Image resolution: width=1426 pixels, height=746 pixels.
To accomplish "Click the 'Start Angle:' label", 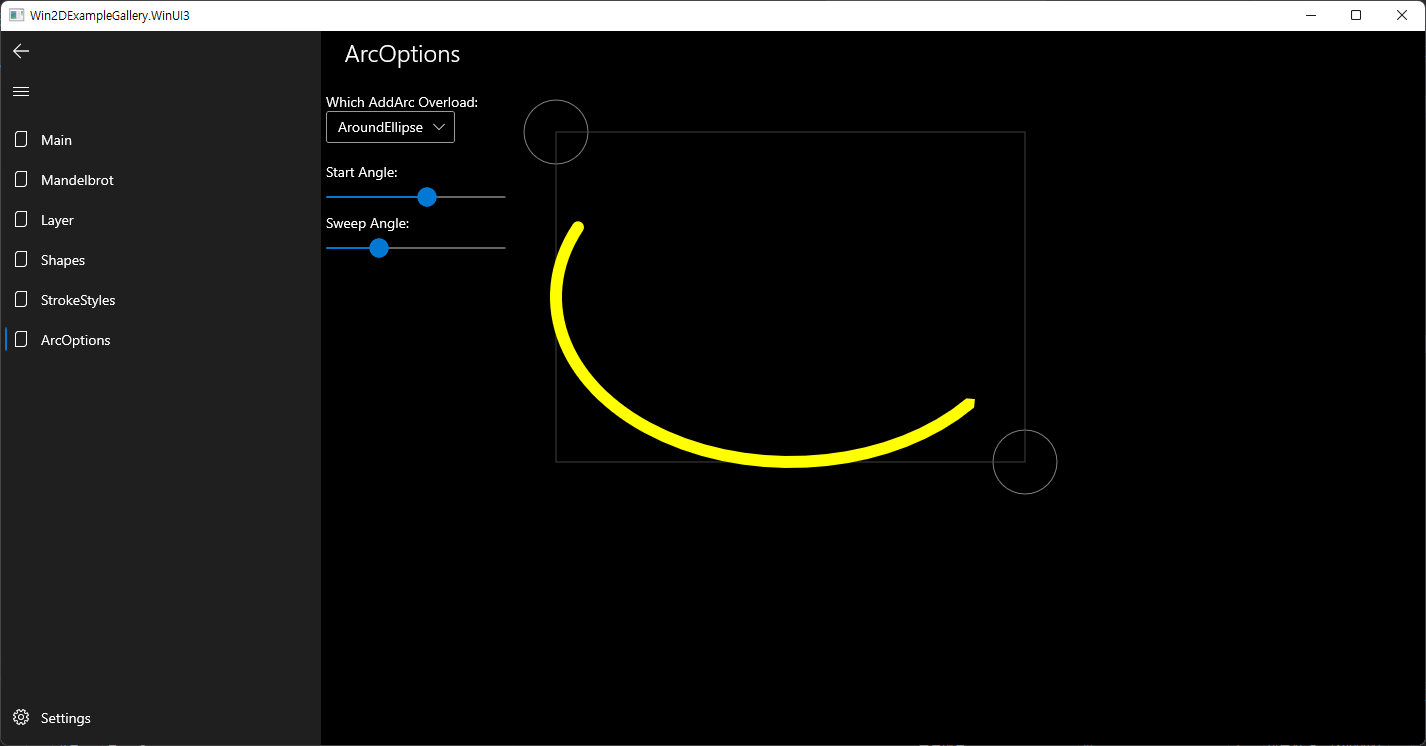I will coord(362,172).
